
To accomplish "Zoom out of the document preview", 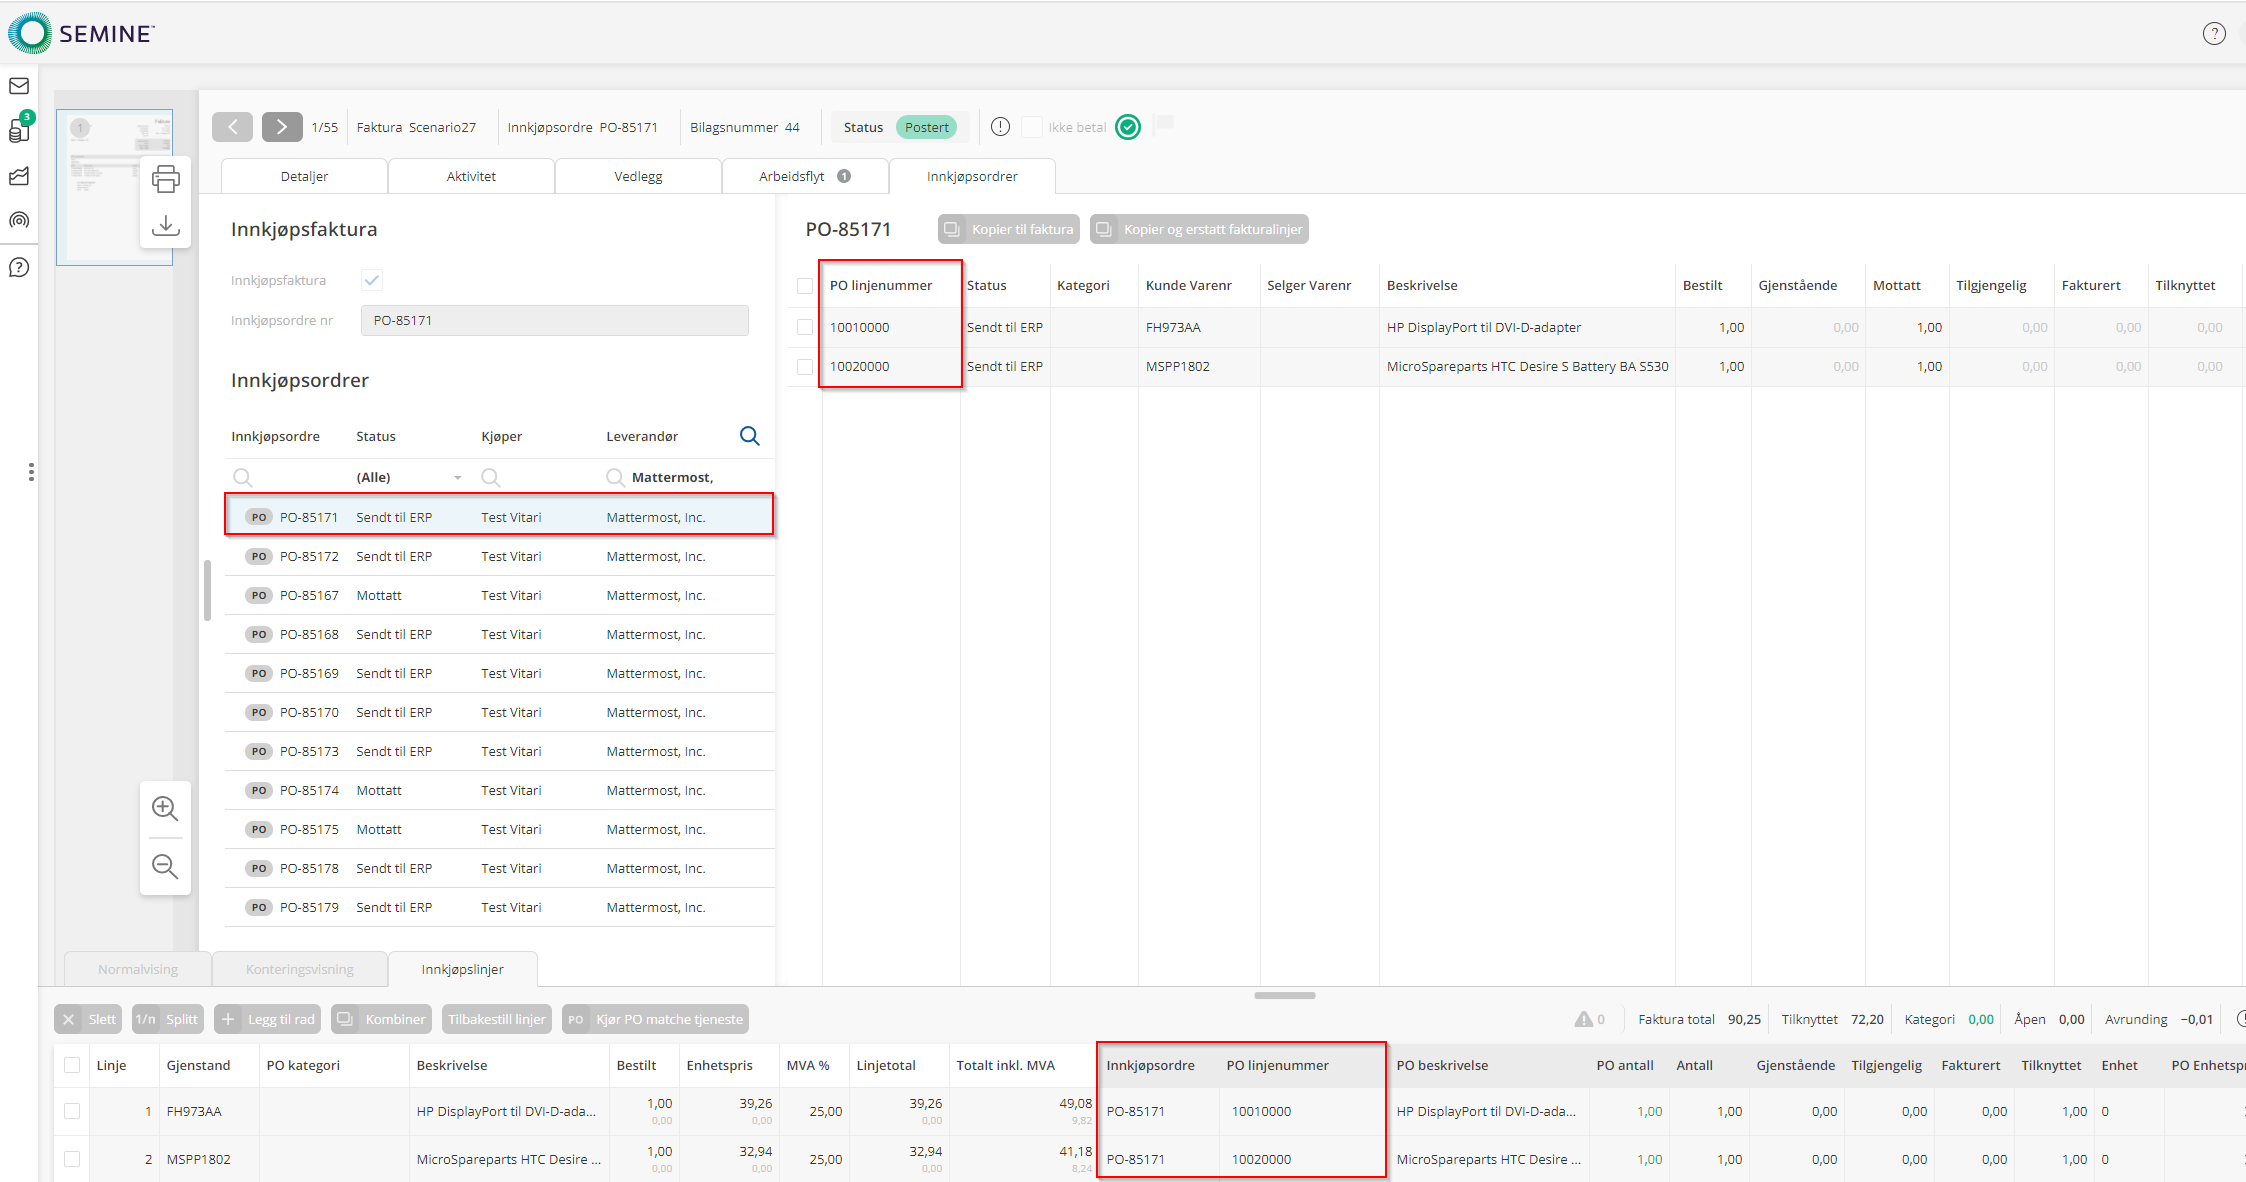I will click(165, 866).
